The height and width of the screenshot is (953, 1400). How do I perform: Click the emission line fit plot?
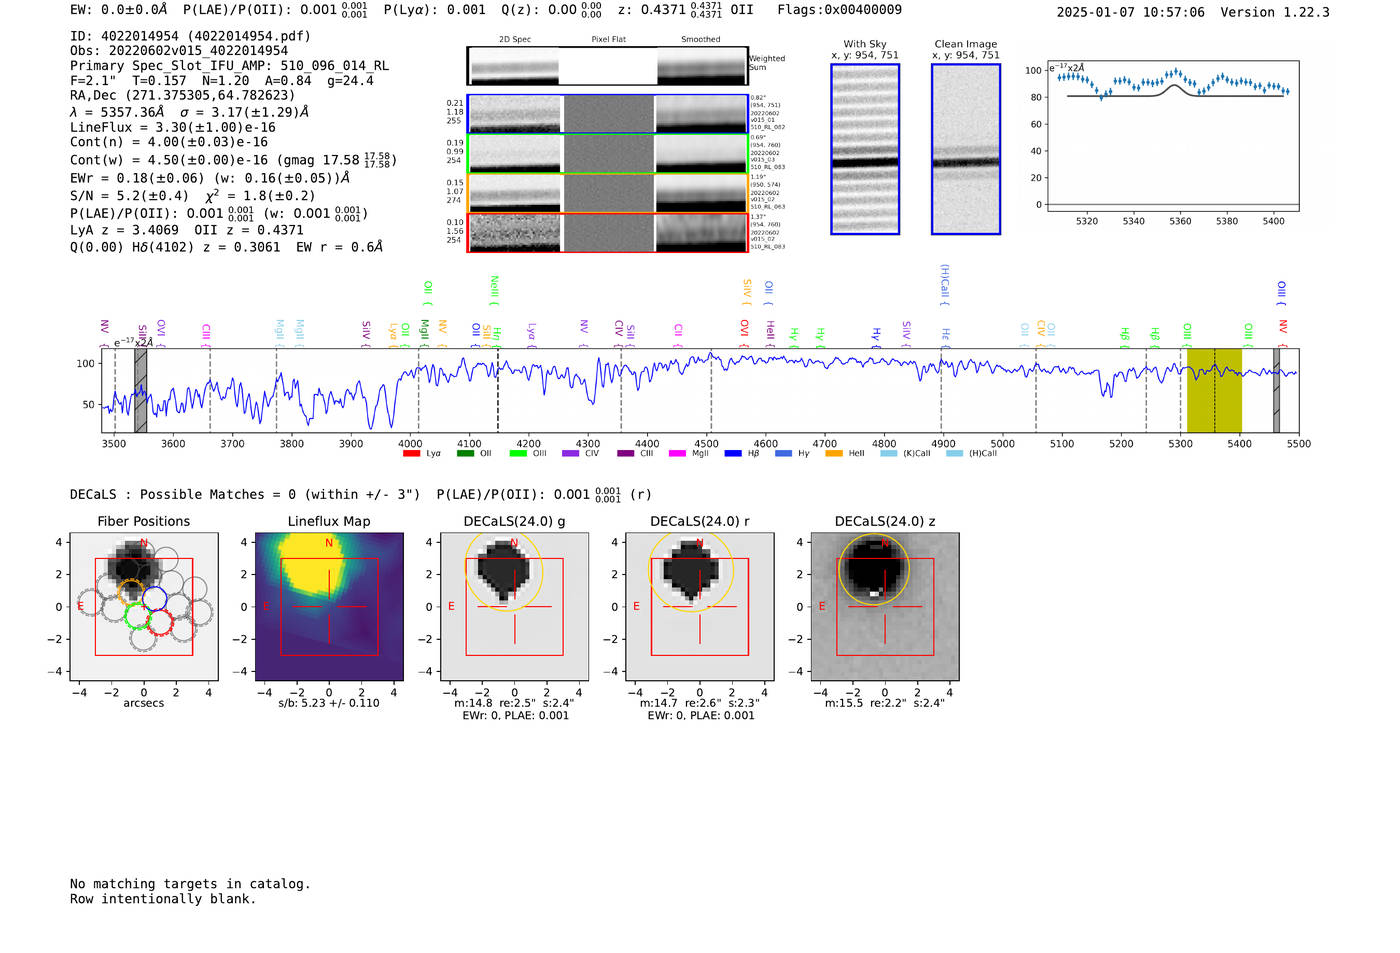point(1172,136)
